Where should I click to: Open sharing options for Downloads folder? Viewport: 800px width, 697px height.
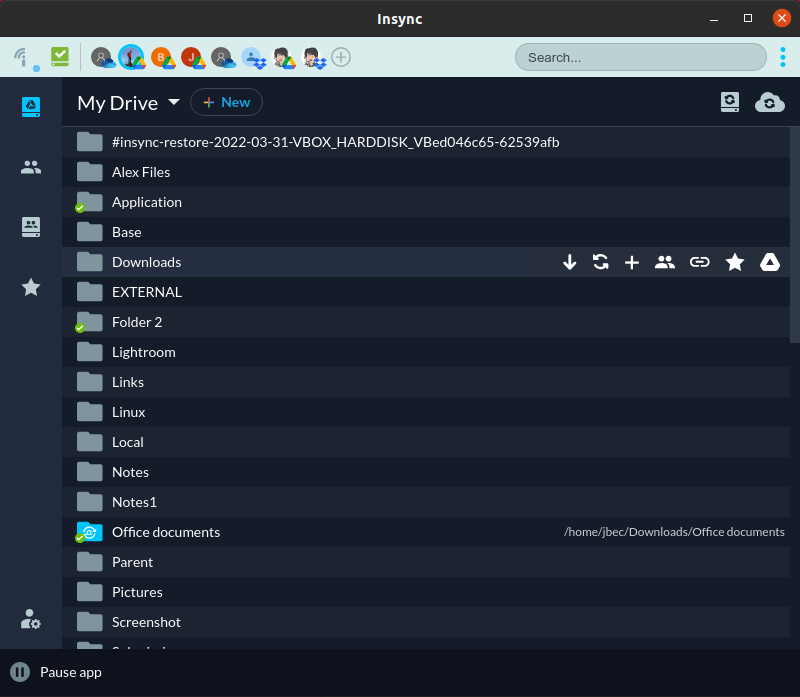(665, 262)
